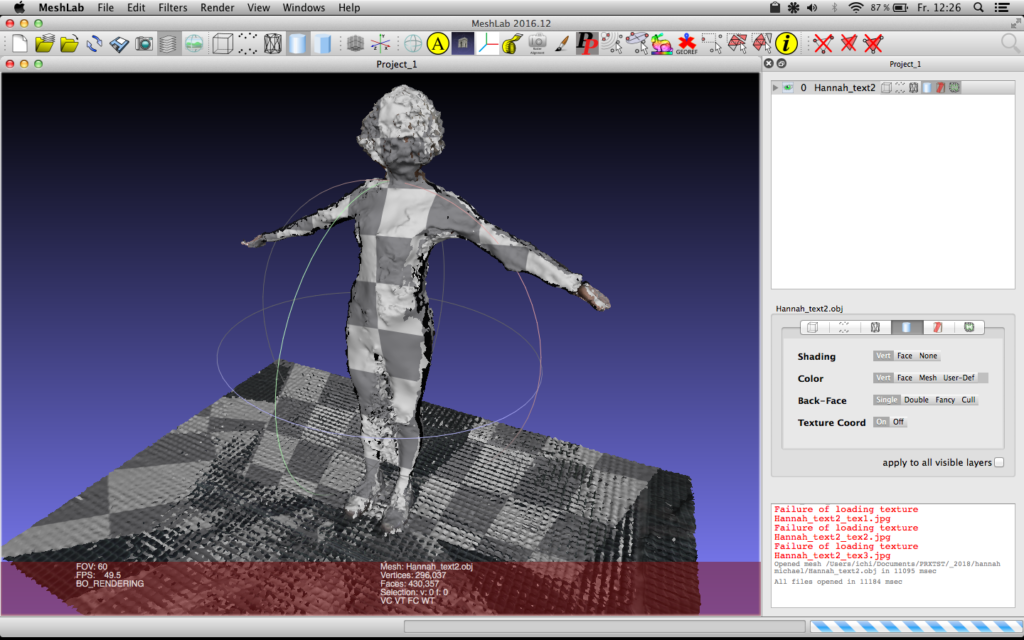Take a snapshot with the camera icon

point(142,43)
